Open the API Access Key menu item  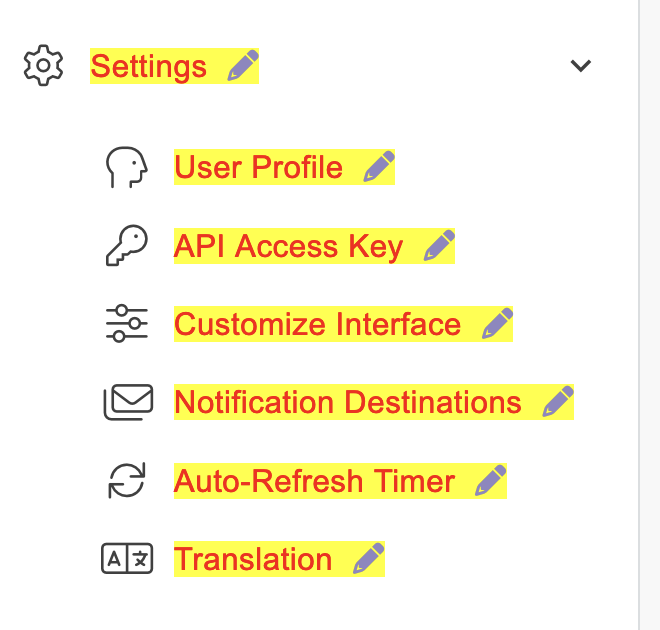[288, 246]
